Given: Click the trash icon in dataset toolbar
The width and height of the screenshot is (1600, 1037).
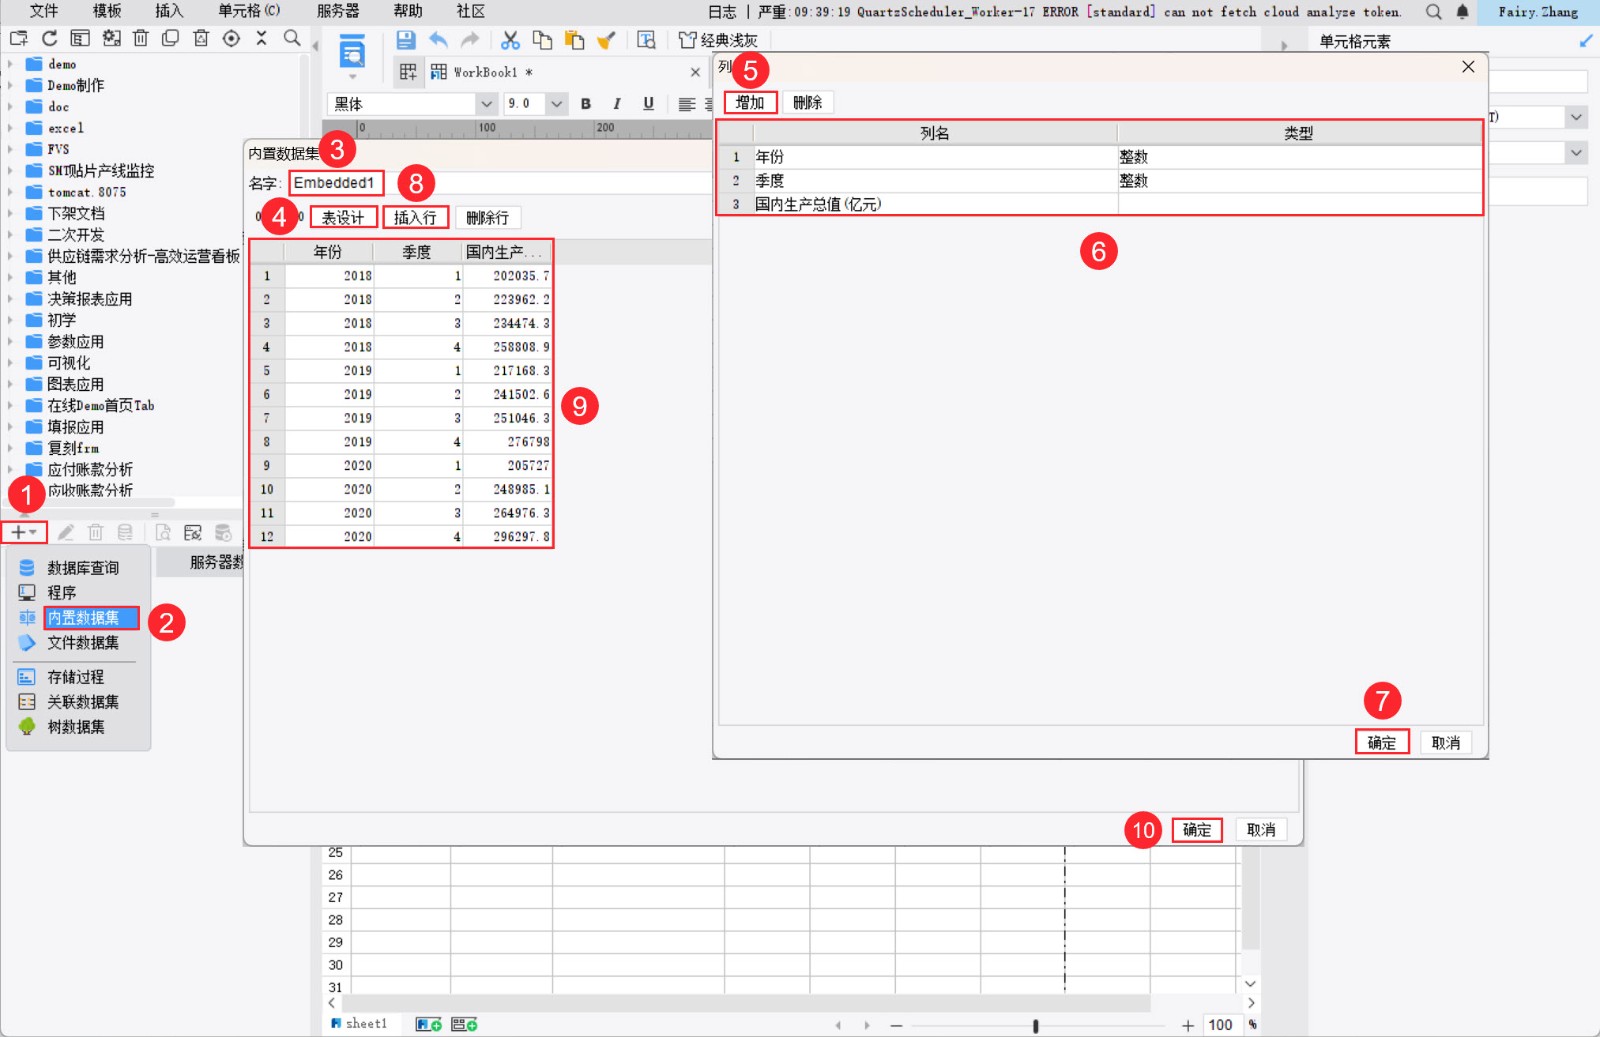Looking at the screenshot, I should click(95, 533).
